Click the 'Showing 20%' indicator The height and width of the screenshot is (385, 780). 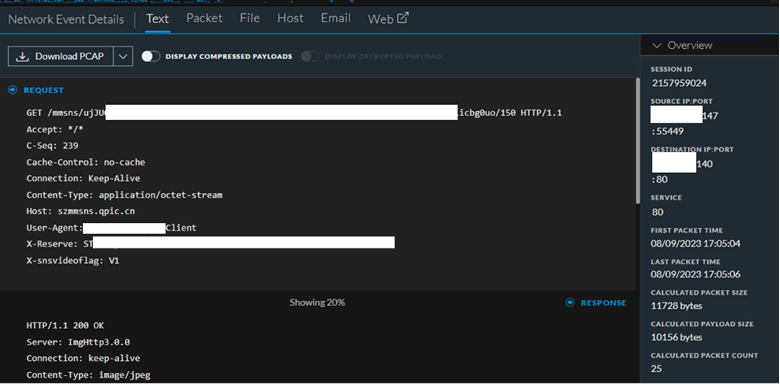[317, 302]
